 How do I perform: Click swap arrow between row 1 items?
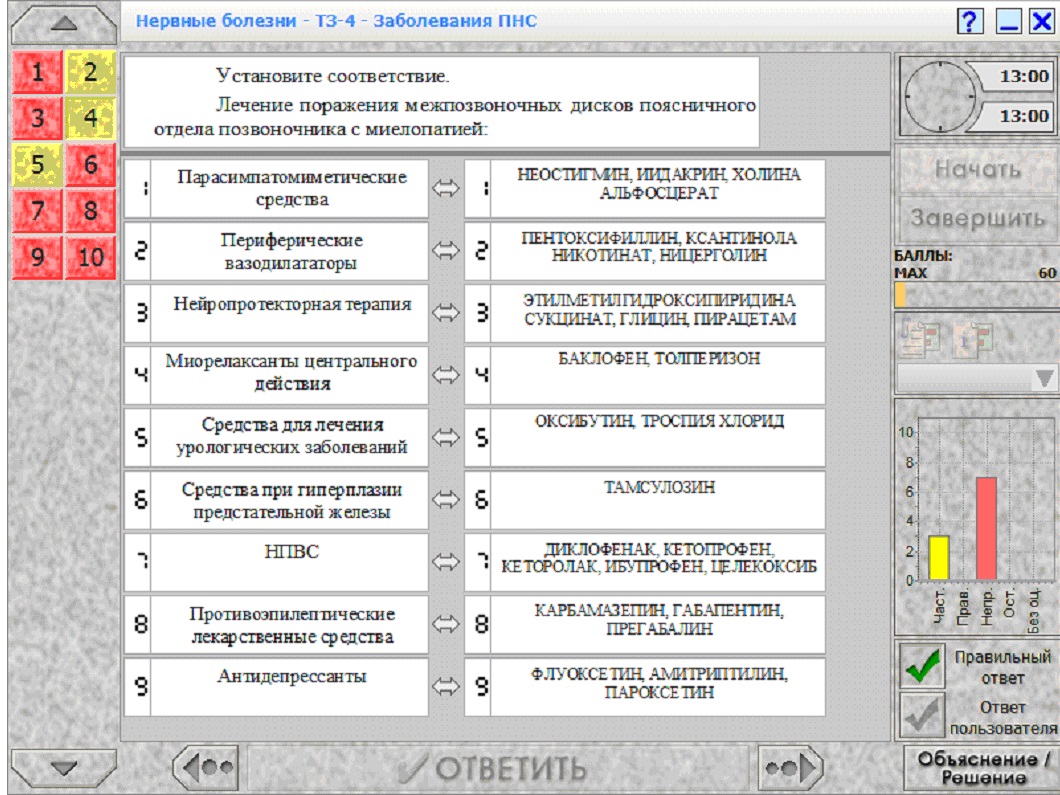point(445,189)
